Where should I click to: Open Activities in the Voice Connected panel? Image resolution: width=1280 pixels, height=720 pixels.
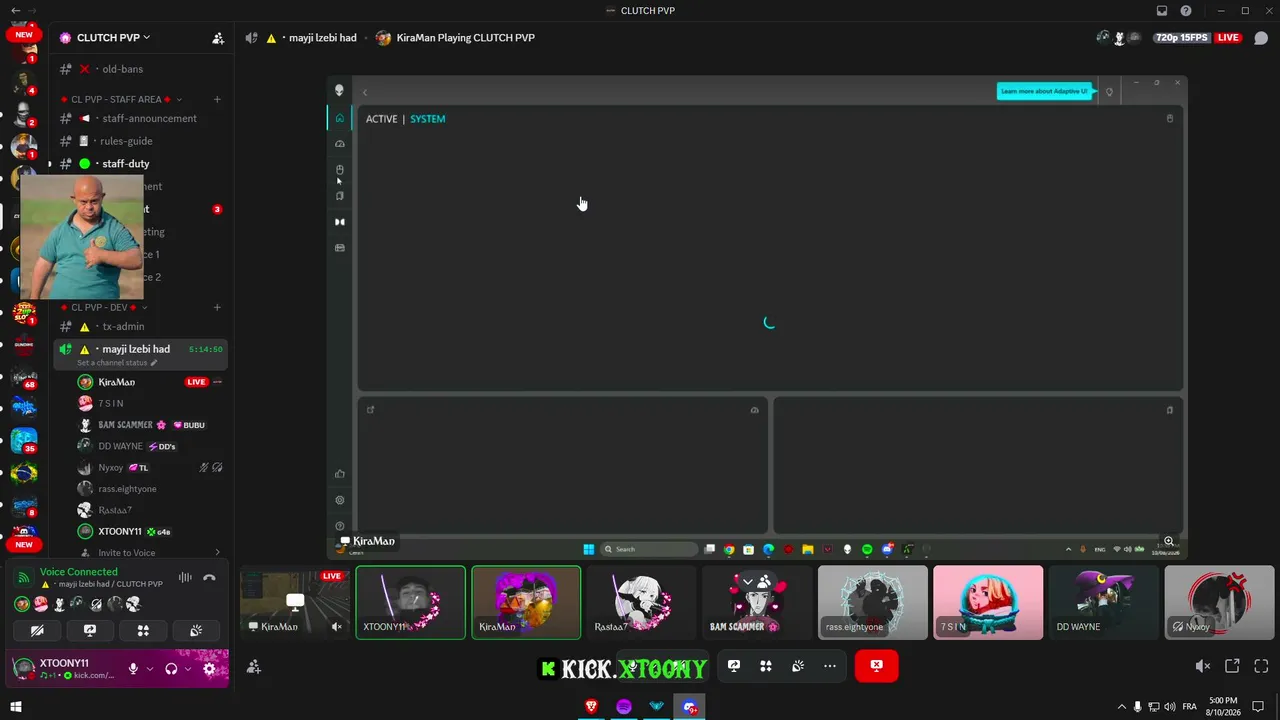pyautogui.click(x=143, y=630)
